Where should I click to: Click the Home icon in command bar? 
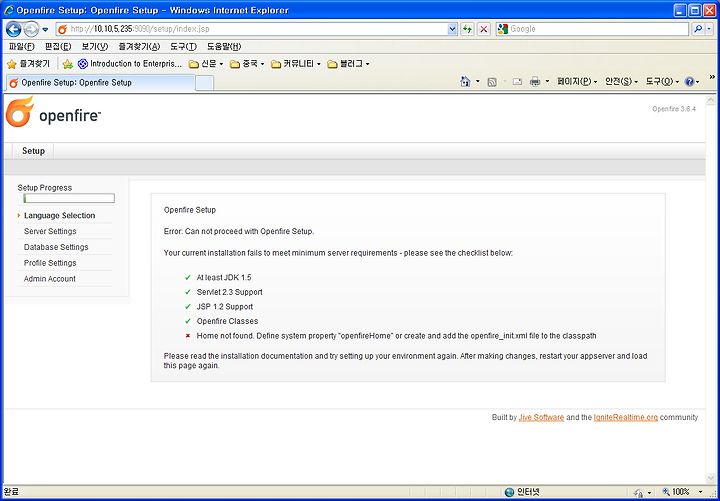coord(465,82)
